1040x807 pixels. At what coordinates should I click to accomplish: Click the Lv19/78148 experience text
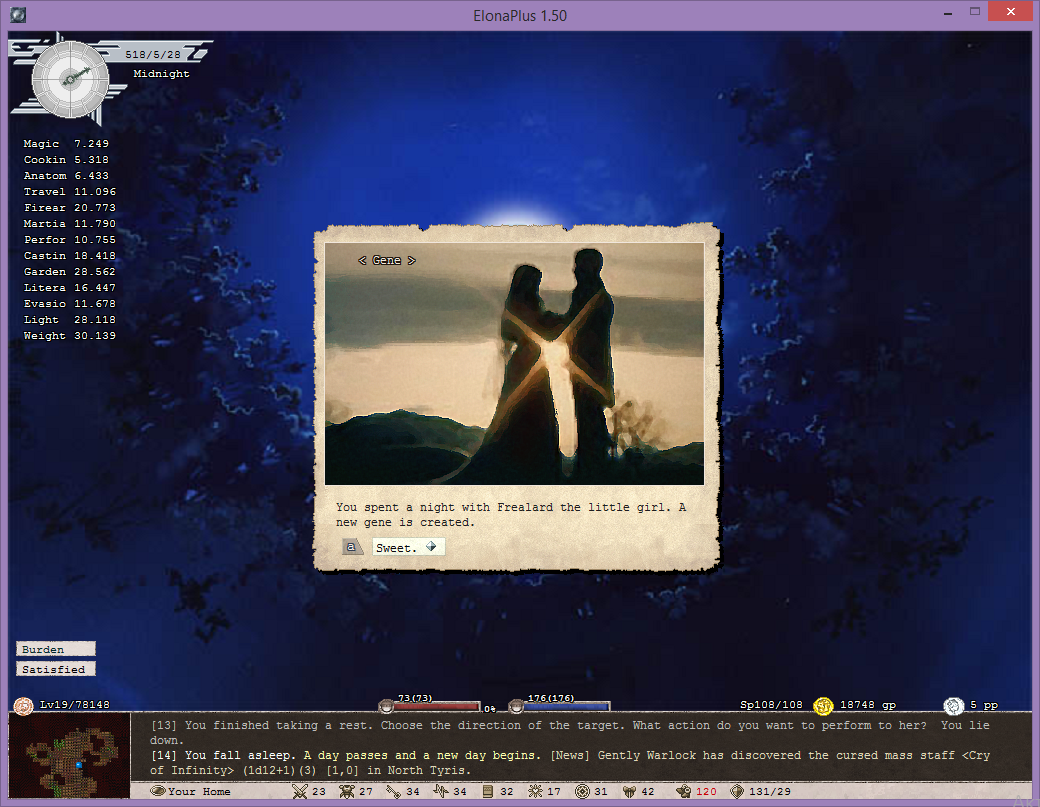click(x=75, y=704)
